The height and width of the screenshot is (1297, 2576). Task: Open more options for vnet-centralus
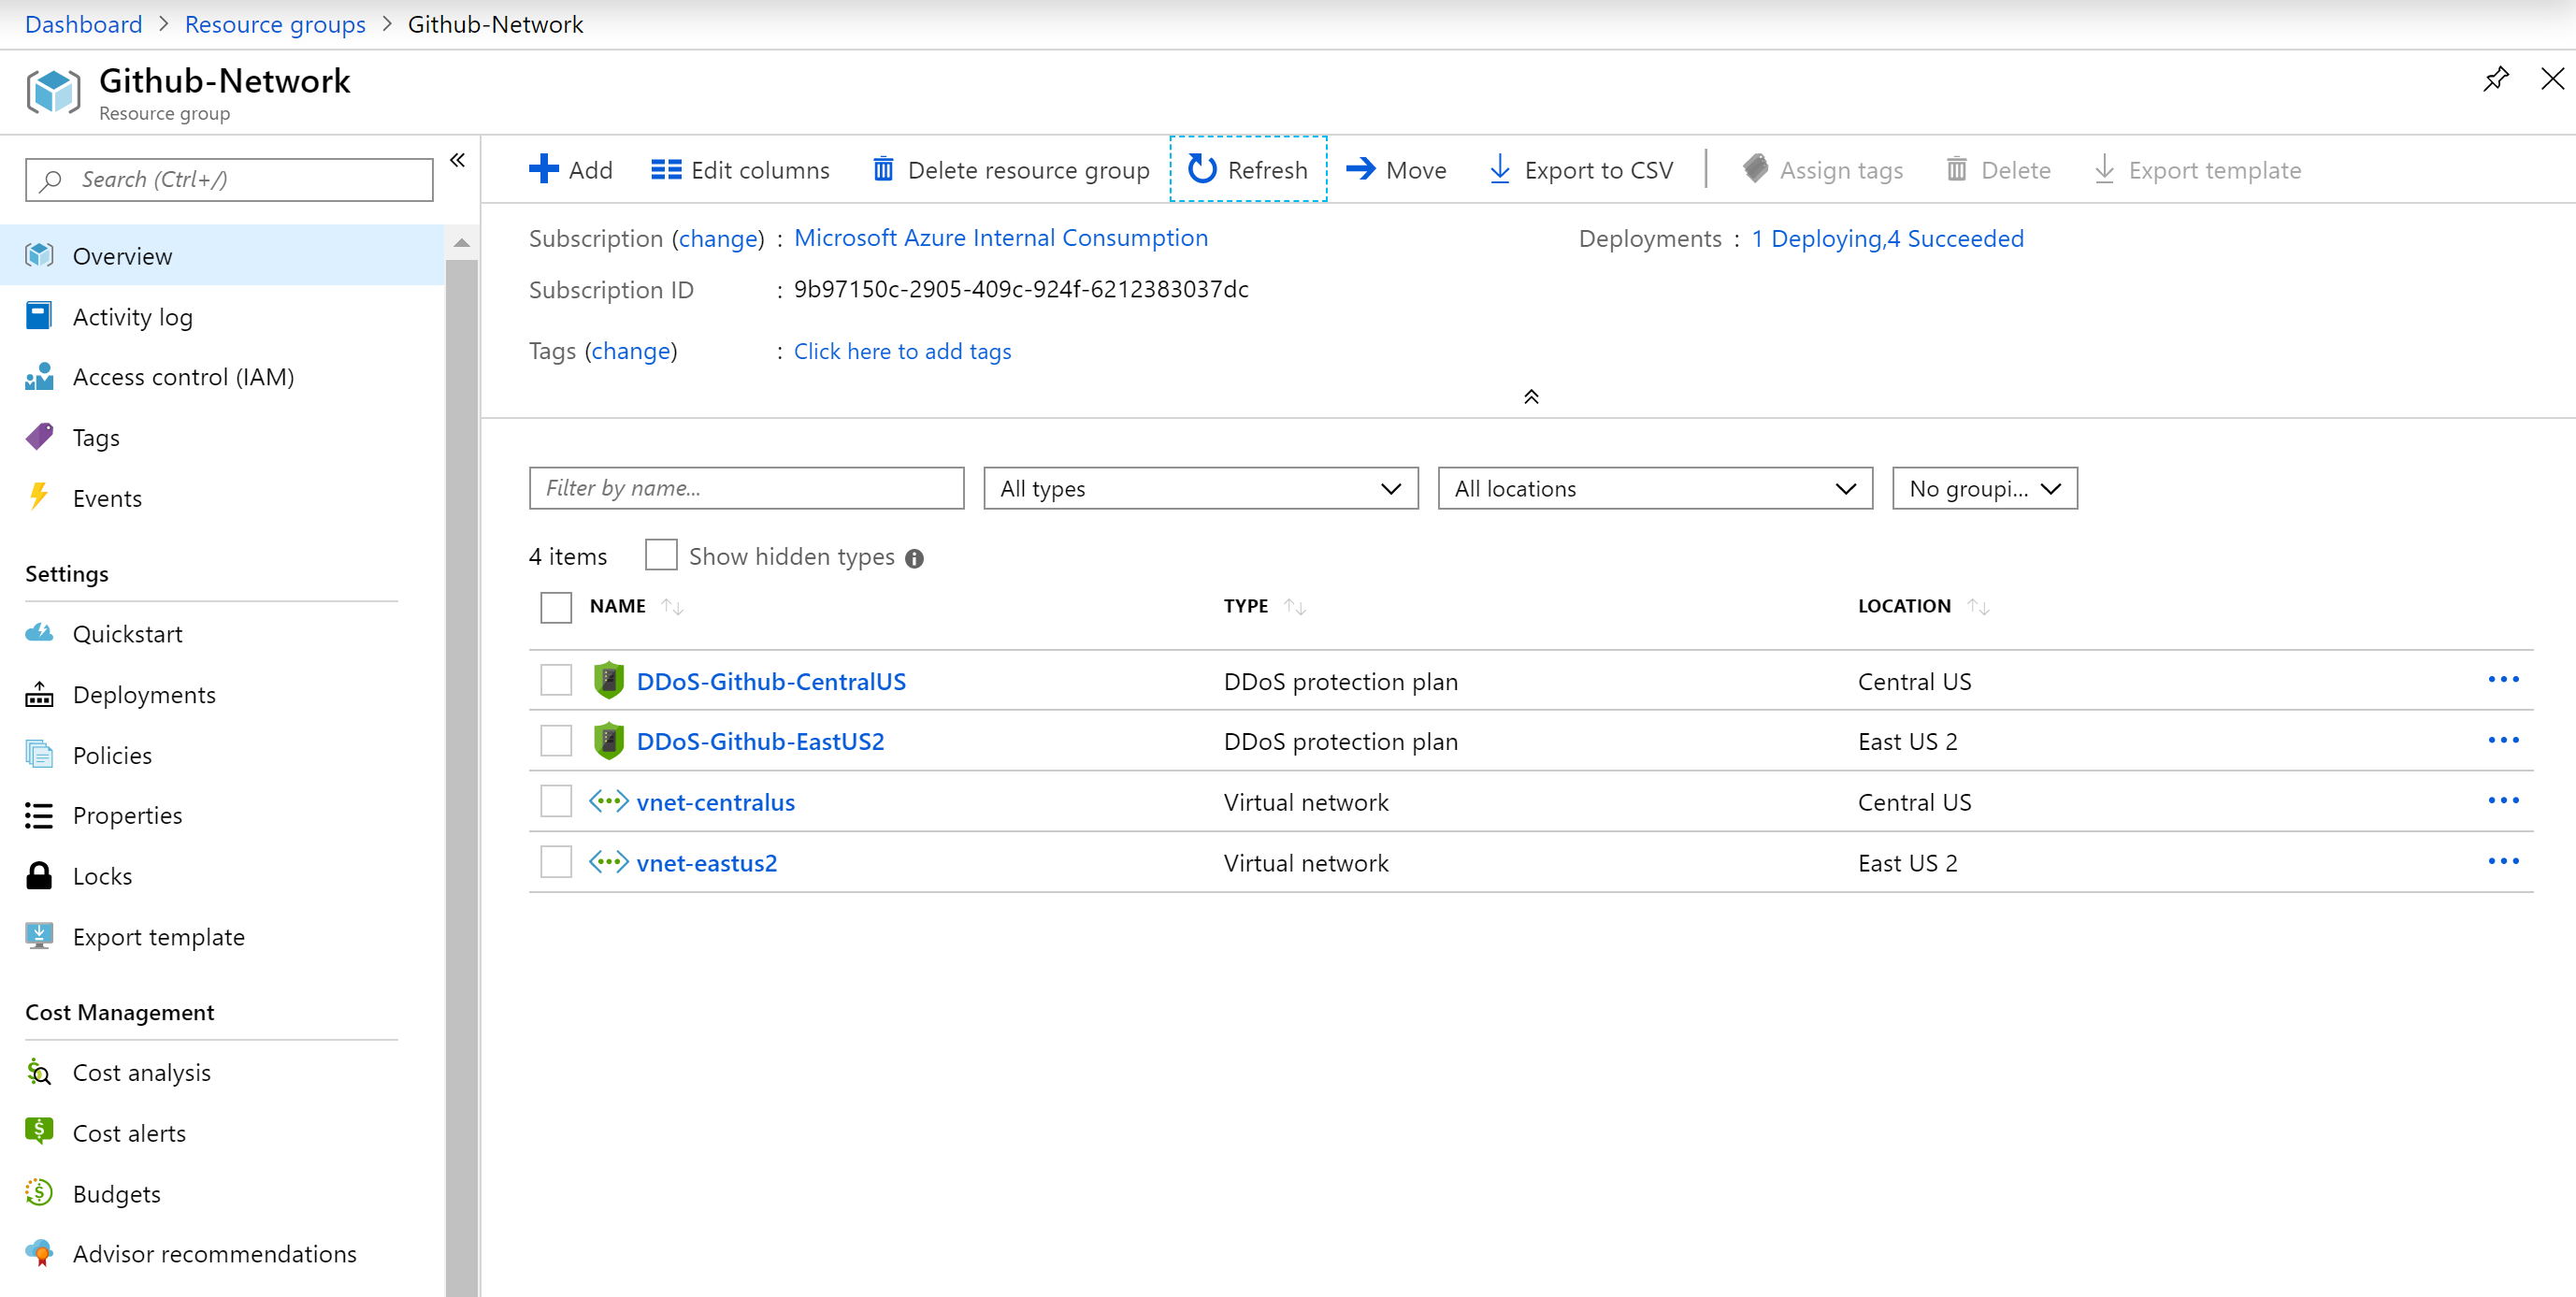point(2503,800)
